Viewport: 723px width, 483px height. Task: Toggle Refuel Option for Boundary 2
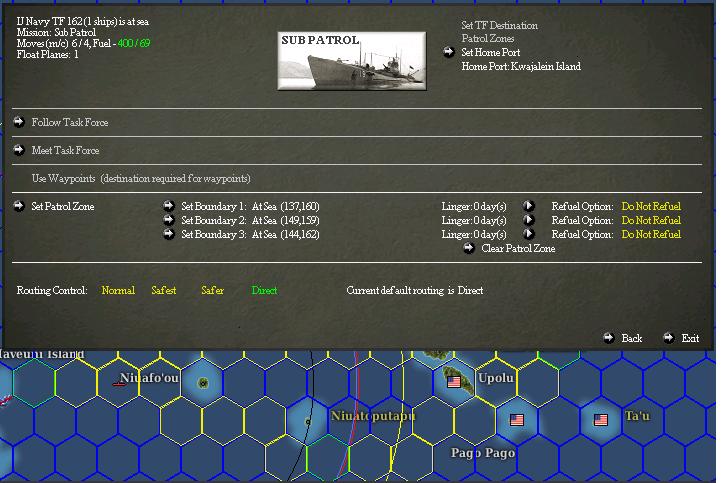tap(651, 220)
